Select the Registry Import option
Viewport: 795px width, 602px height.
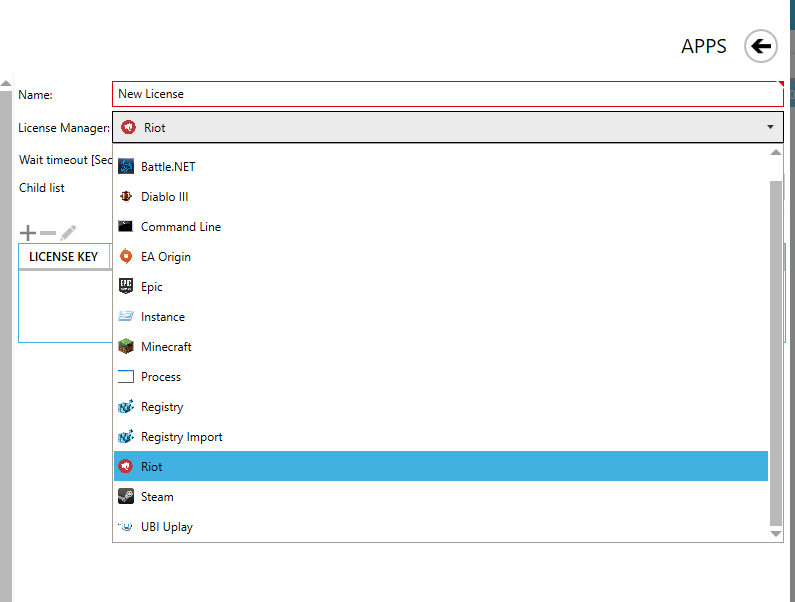coord(441,436)
